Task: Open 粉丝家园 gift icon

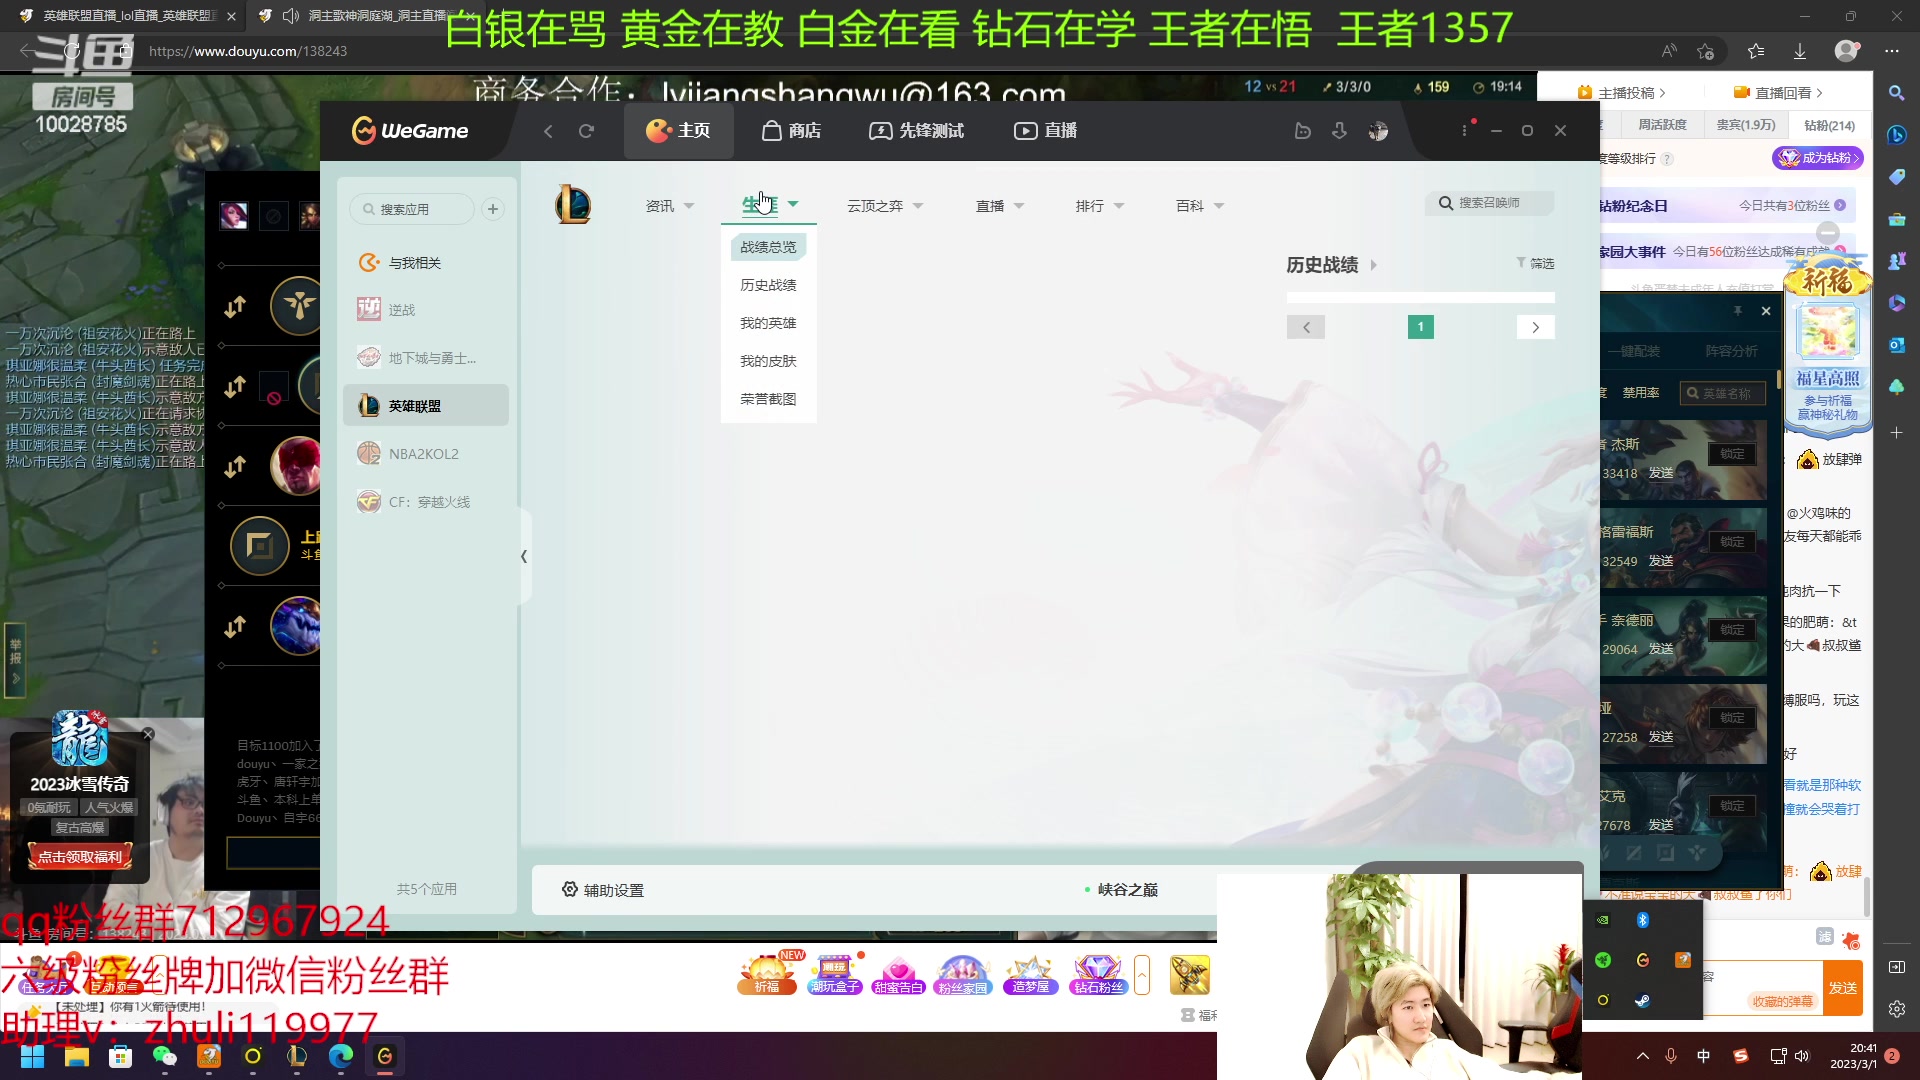Action: (963, 974)
